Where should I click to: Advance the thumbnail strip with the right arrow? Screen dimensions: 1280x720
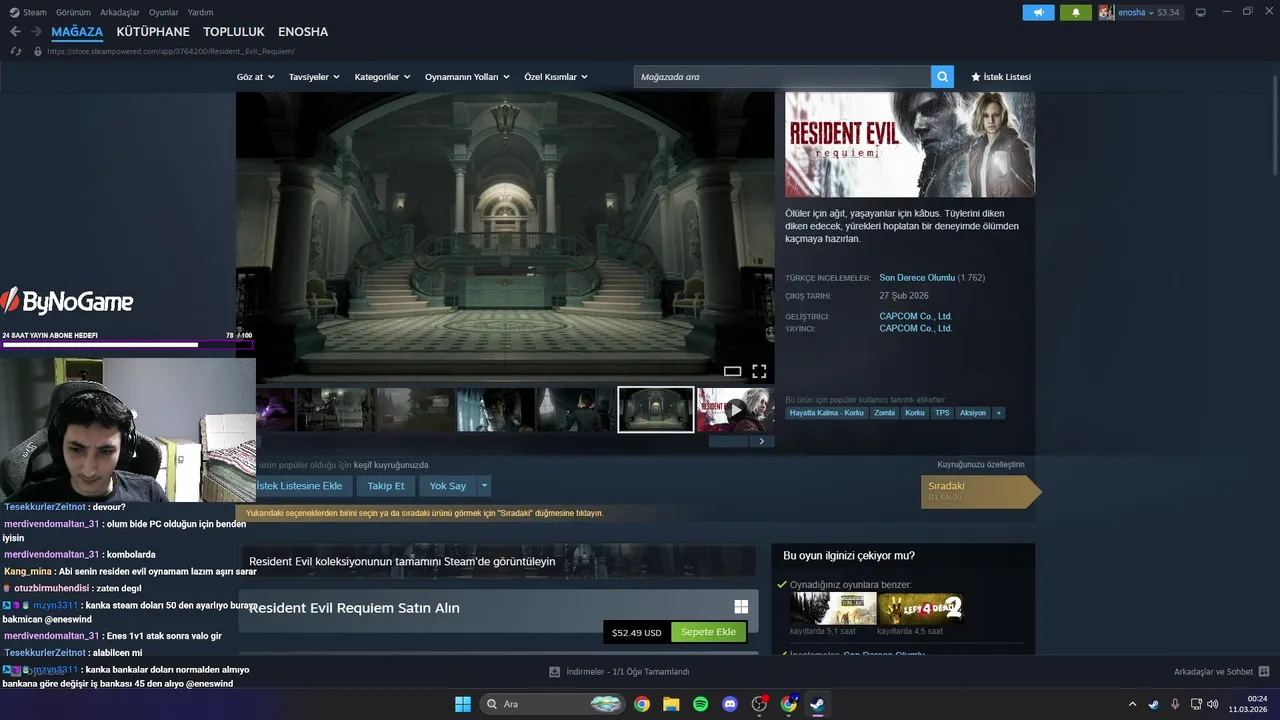point(762,441)
